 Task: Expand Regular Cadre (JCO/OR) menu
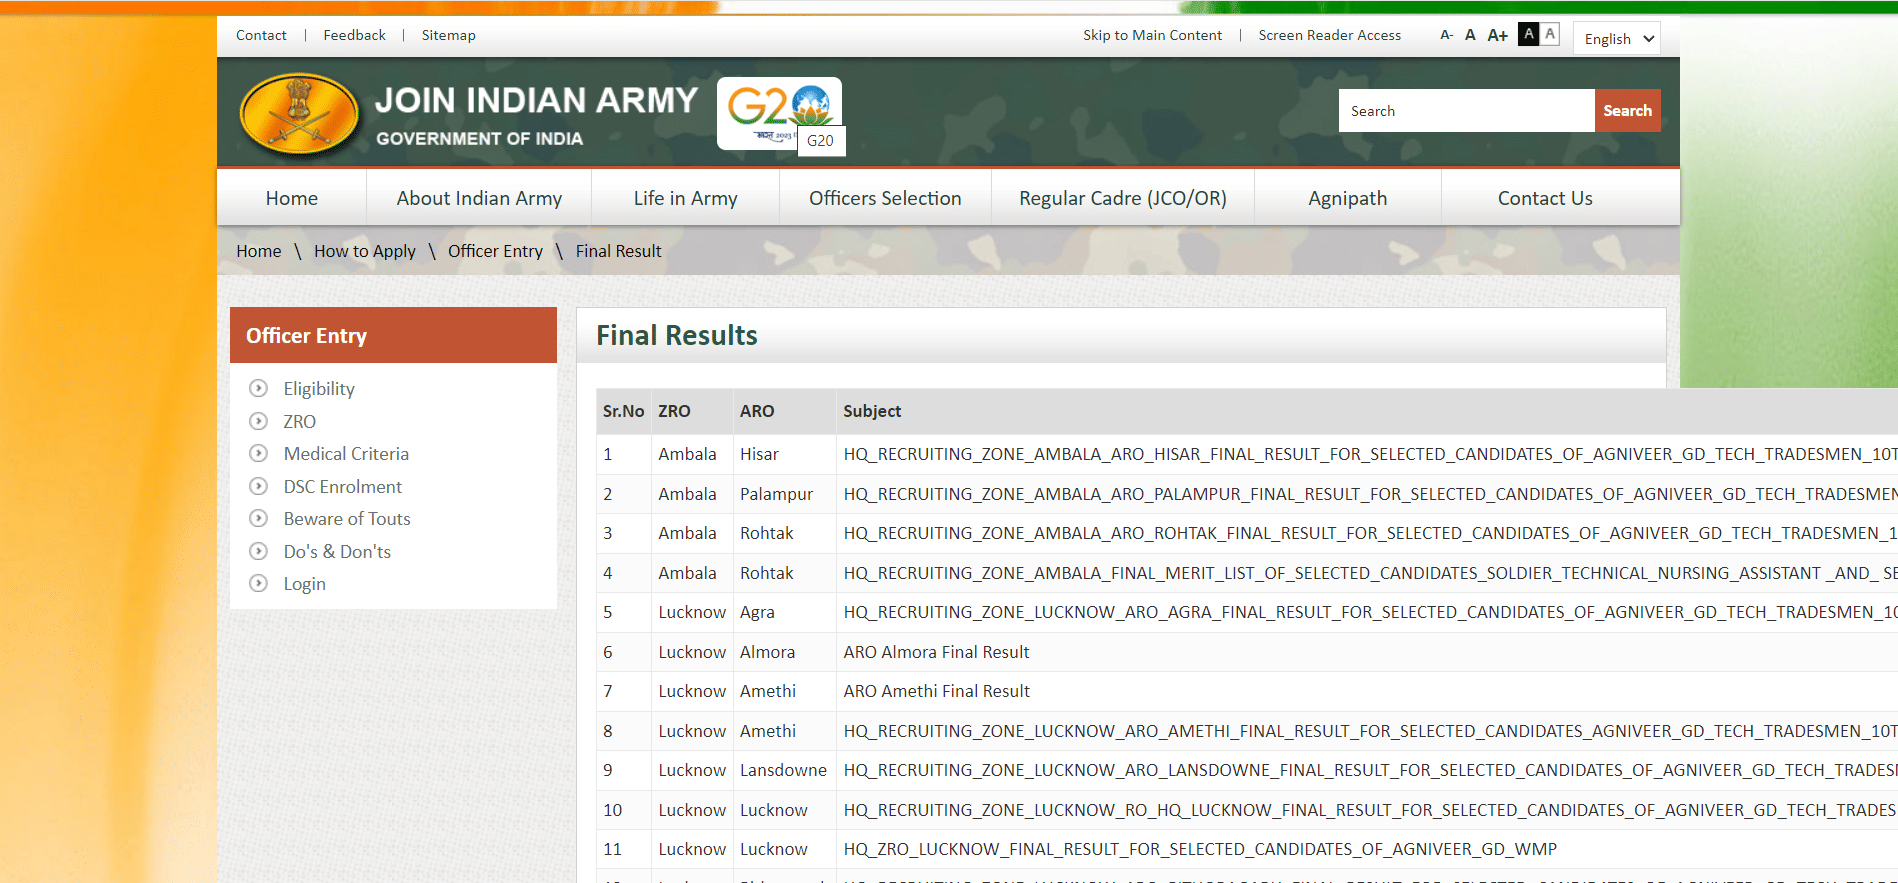click(x=1122, y=198)
